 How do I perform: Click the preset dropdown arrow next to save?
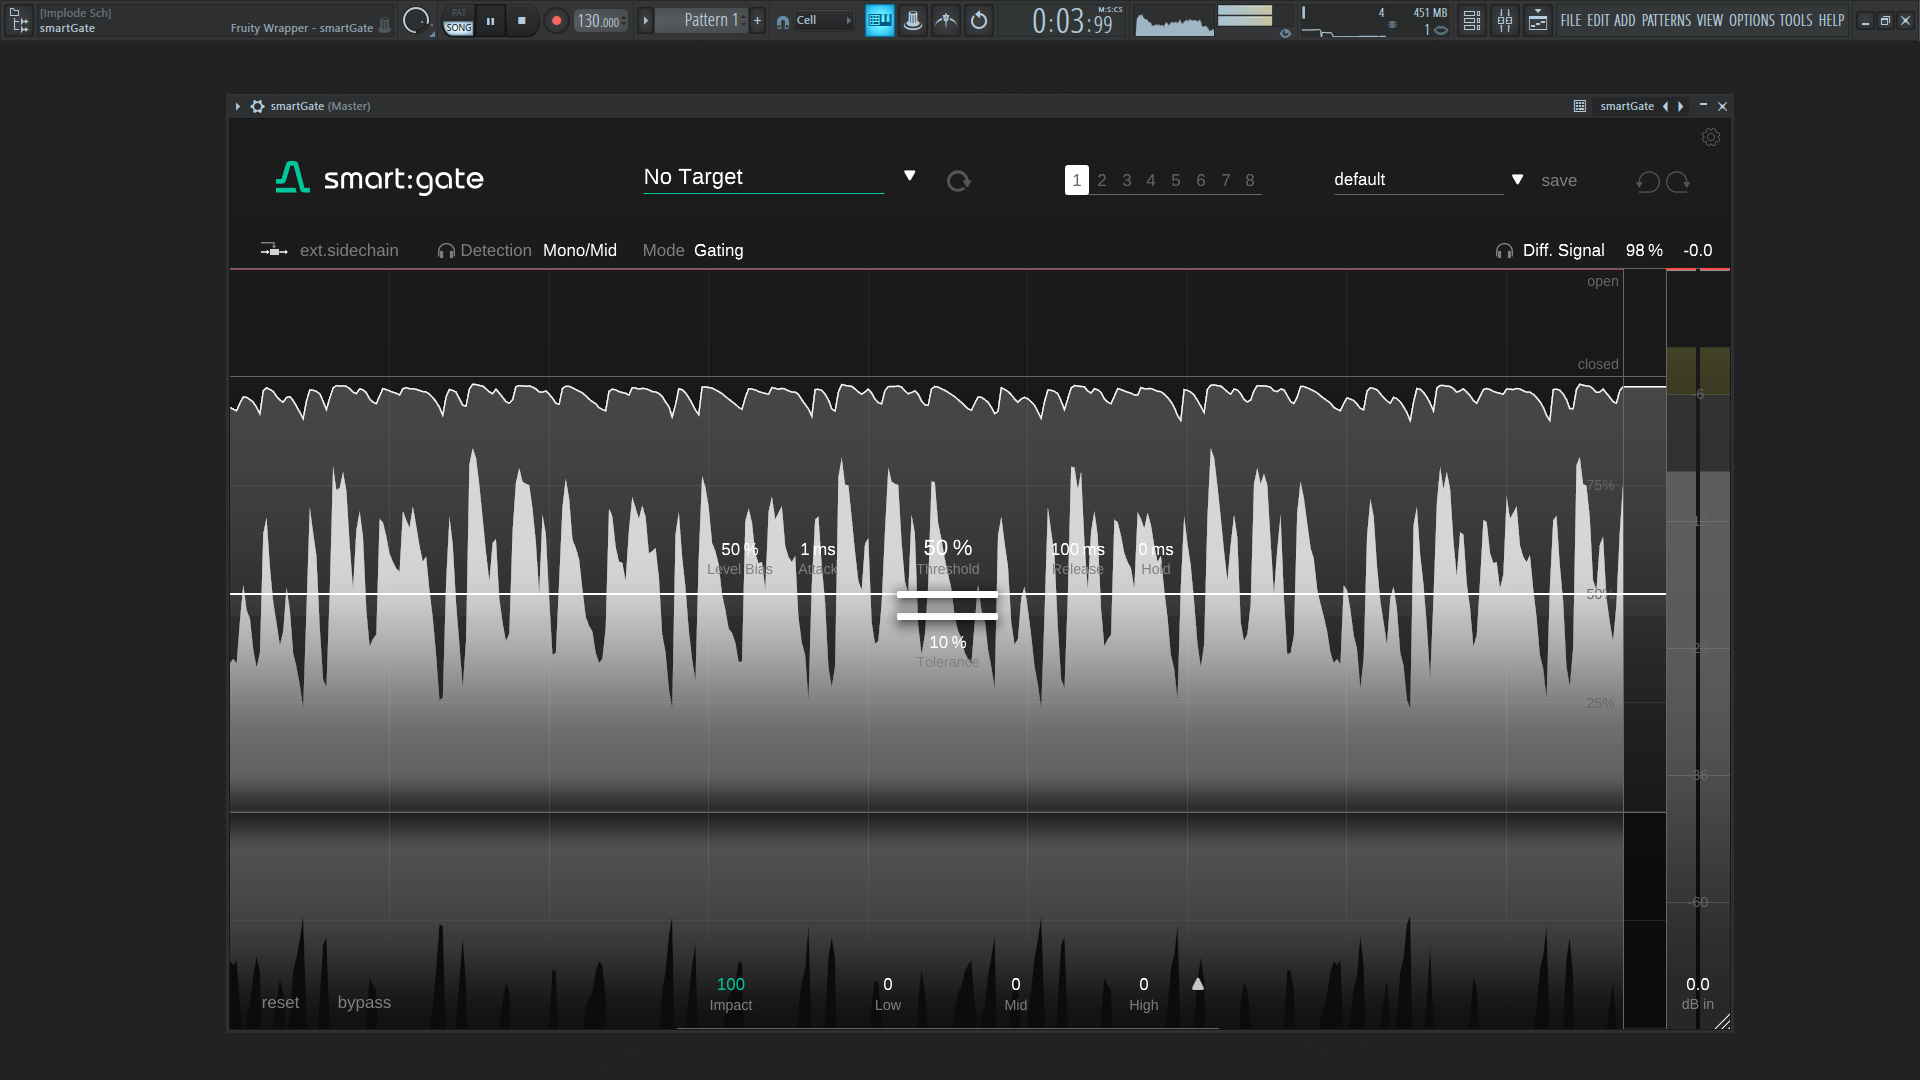click(x=1518, y=180)
